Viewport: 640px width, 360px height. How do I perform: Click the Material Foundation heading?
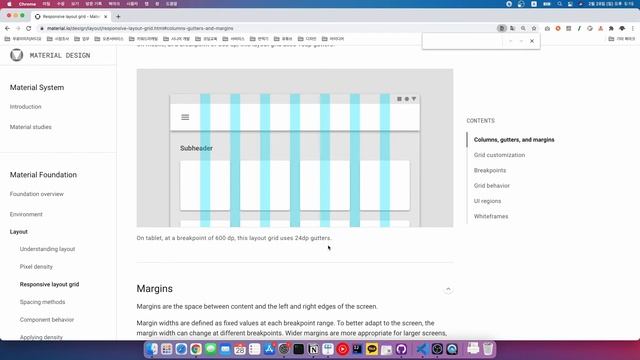pos(43,175)
